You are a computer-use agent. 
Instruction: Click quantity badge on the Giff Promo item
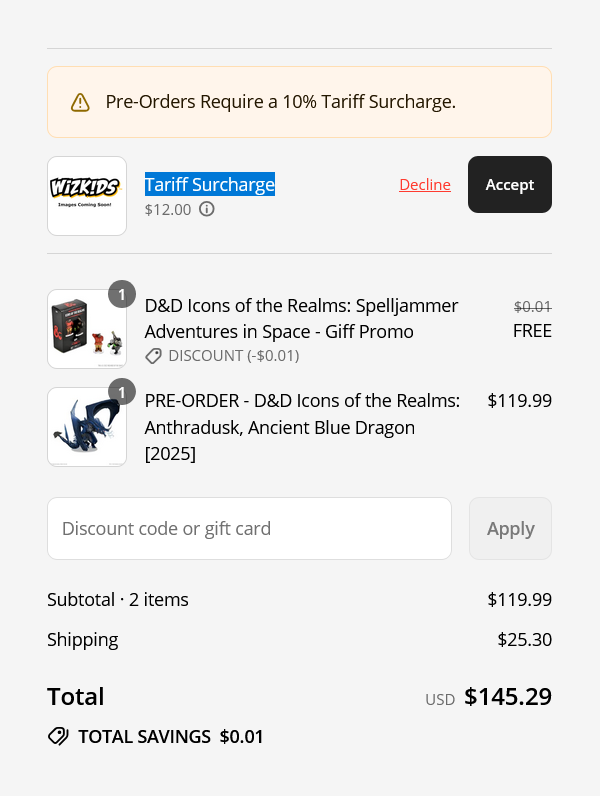click(122, 294)
